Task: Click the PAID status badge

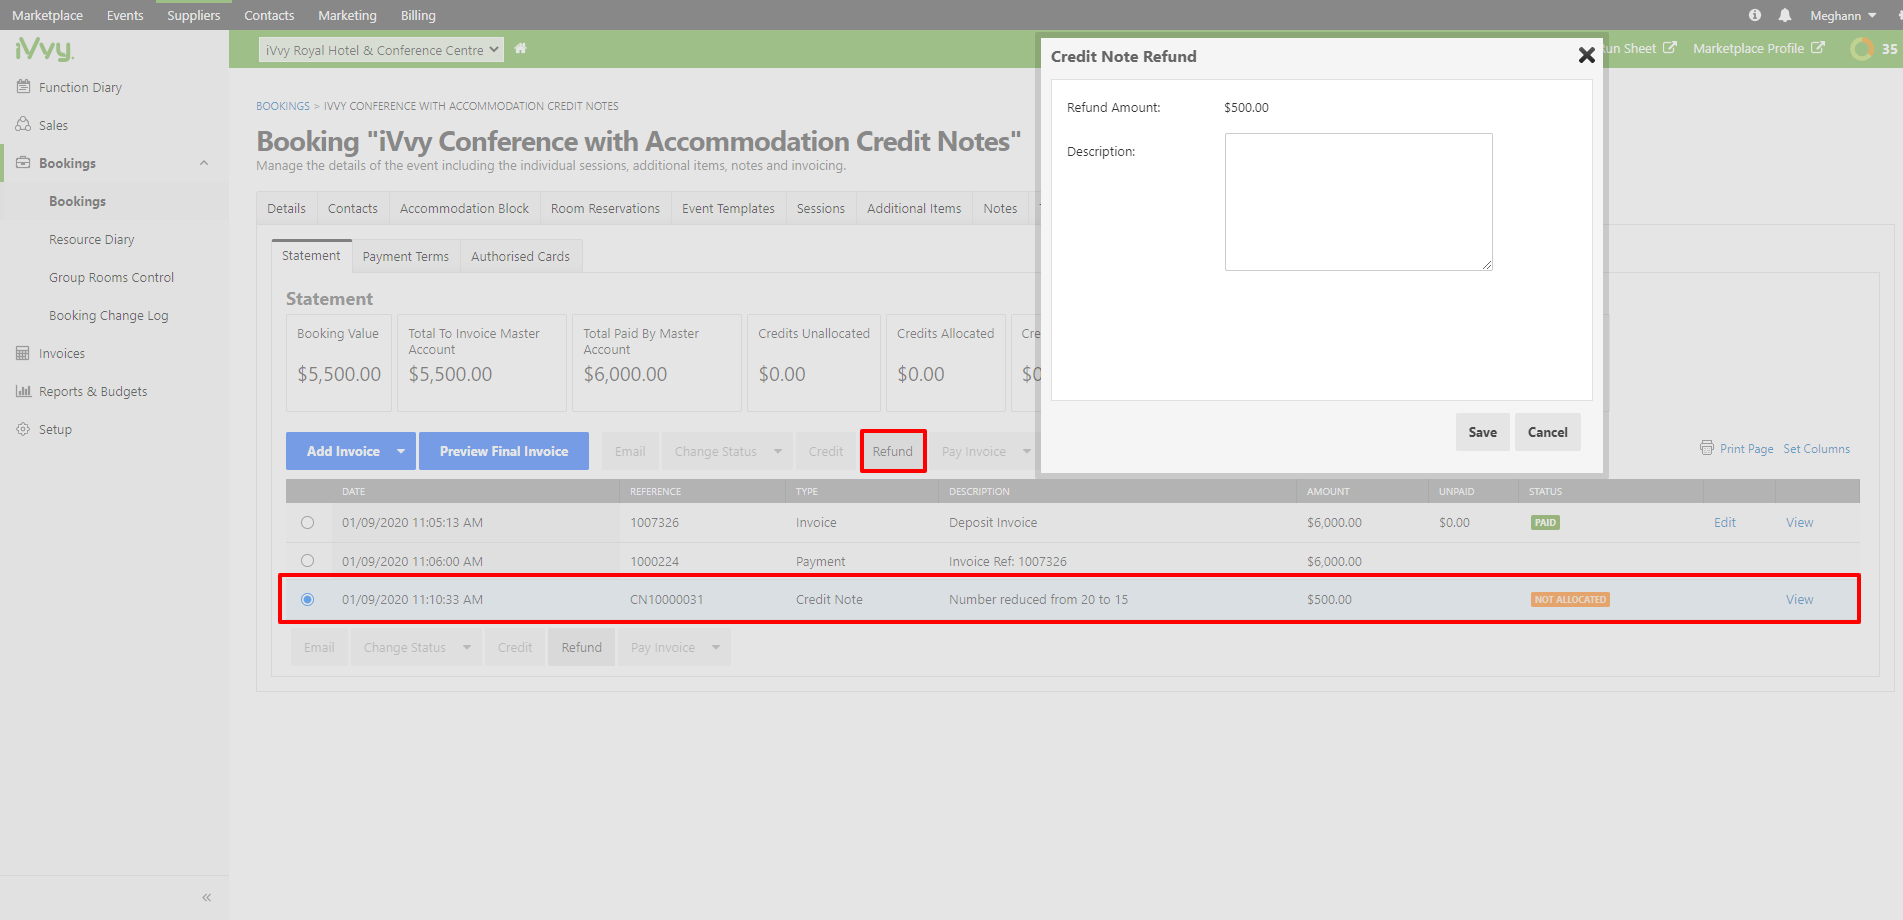Action: tap(1545, 522)
